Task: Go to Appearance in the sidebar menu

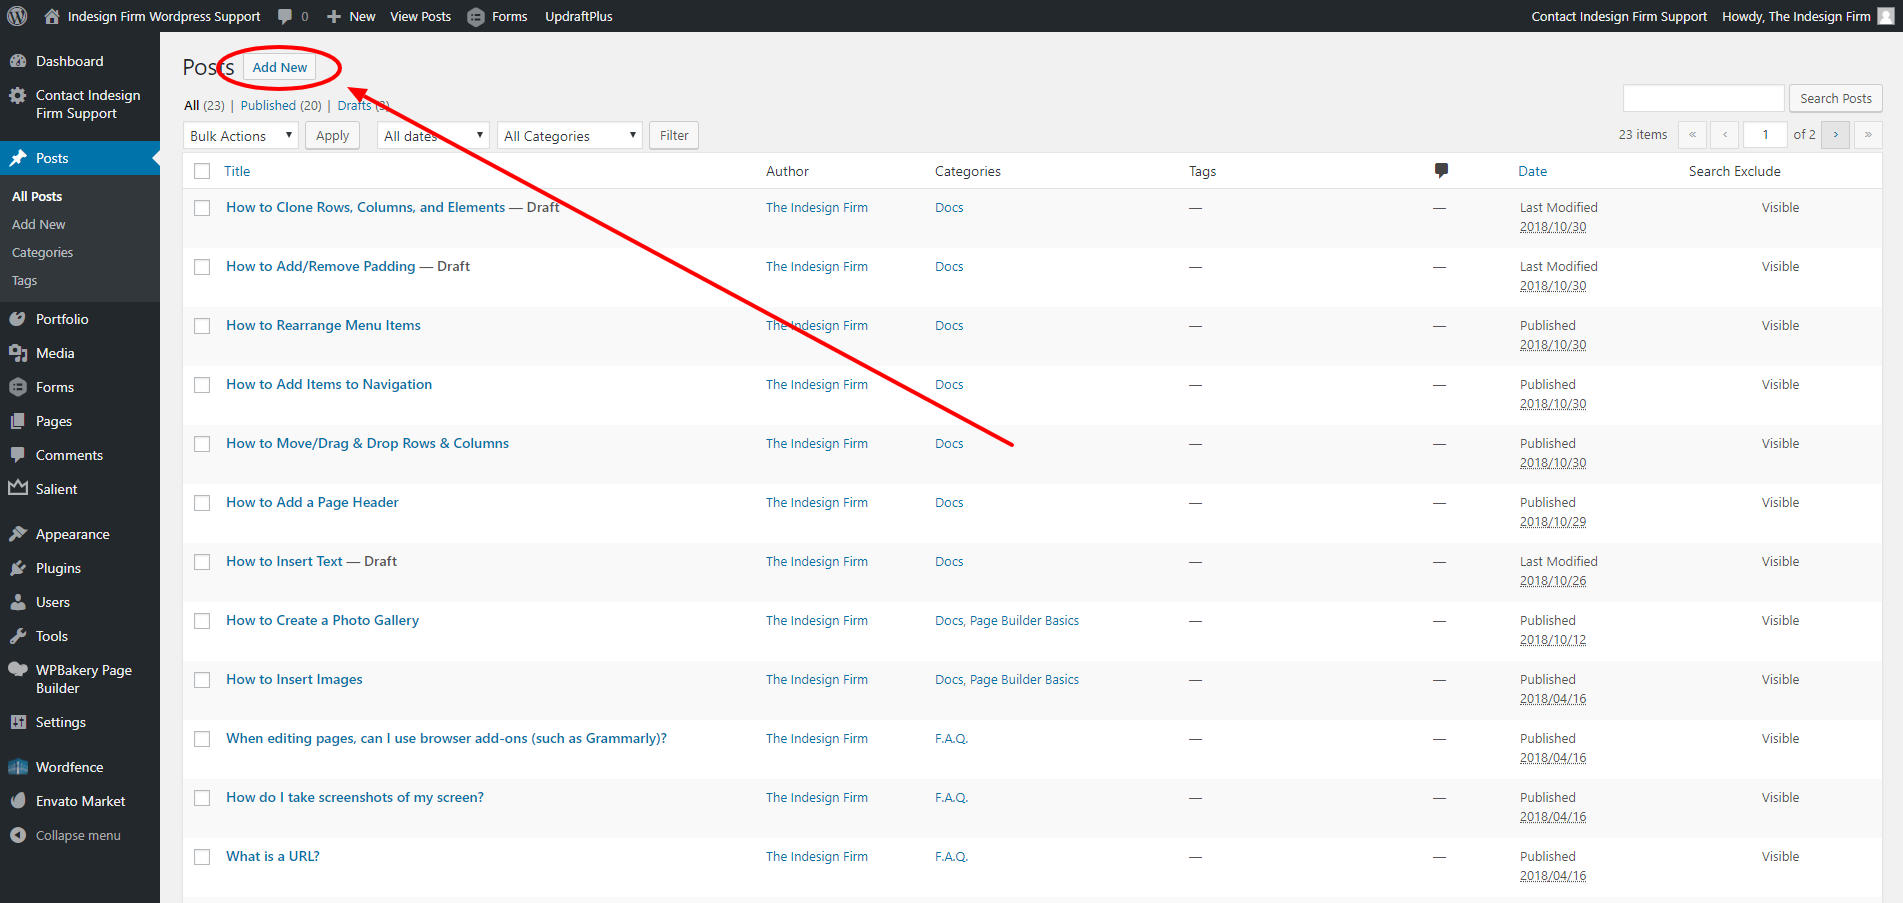Action: (72, 534)
